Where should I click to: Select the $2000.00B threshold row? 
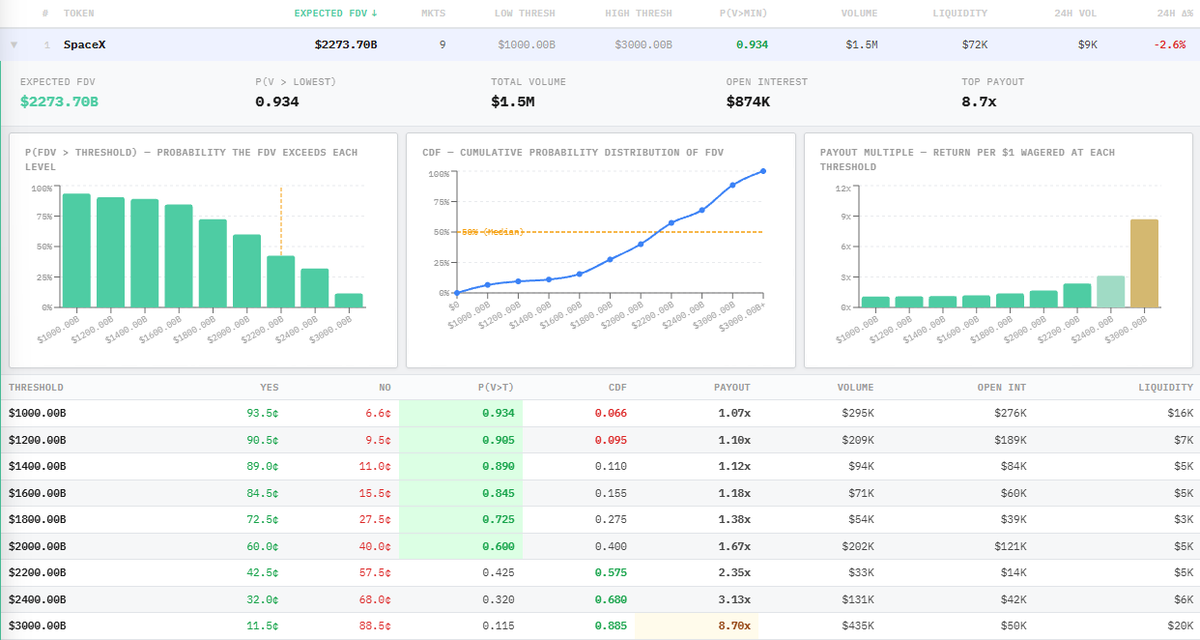click(600, 546)
